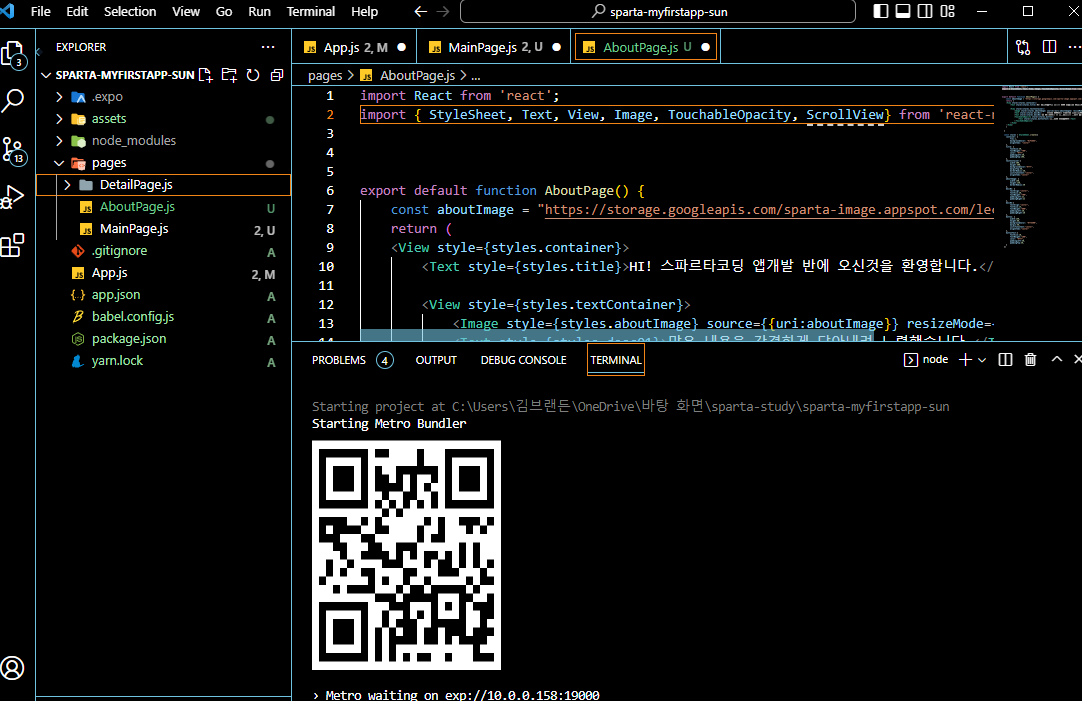
Task: Select the node terminal instance
Action: pos(926,359)
